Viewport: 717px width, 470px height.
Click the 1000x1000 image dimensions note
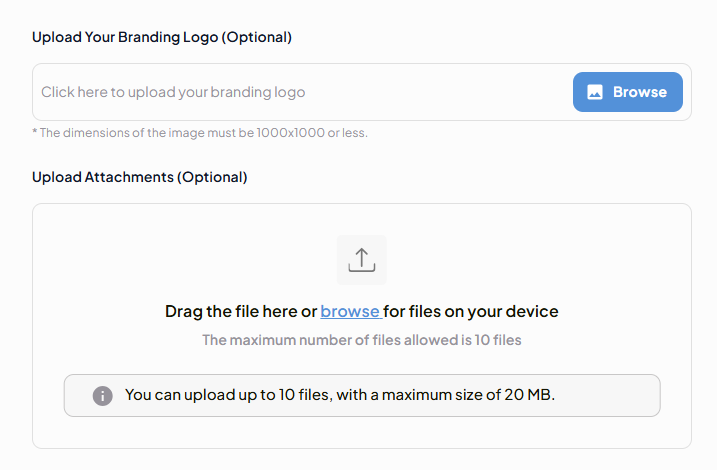tap(200, 132)
